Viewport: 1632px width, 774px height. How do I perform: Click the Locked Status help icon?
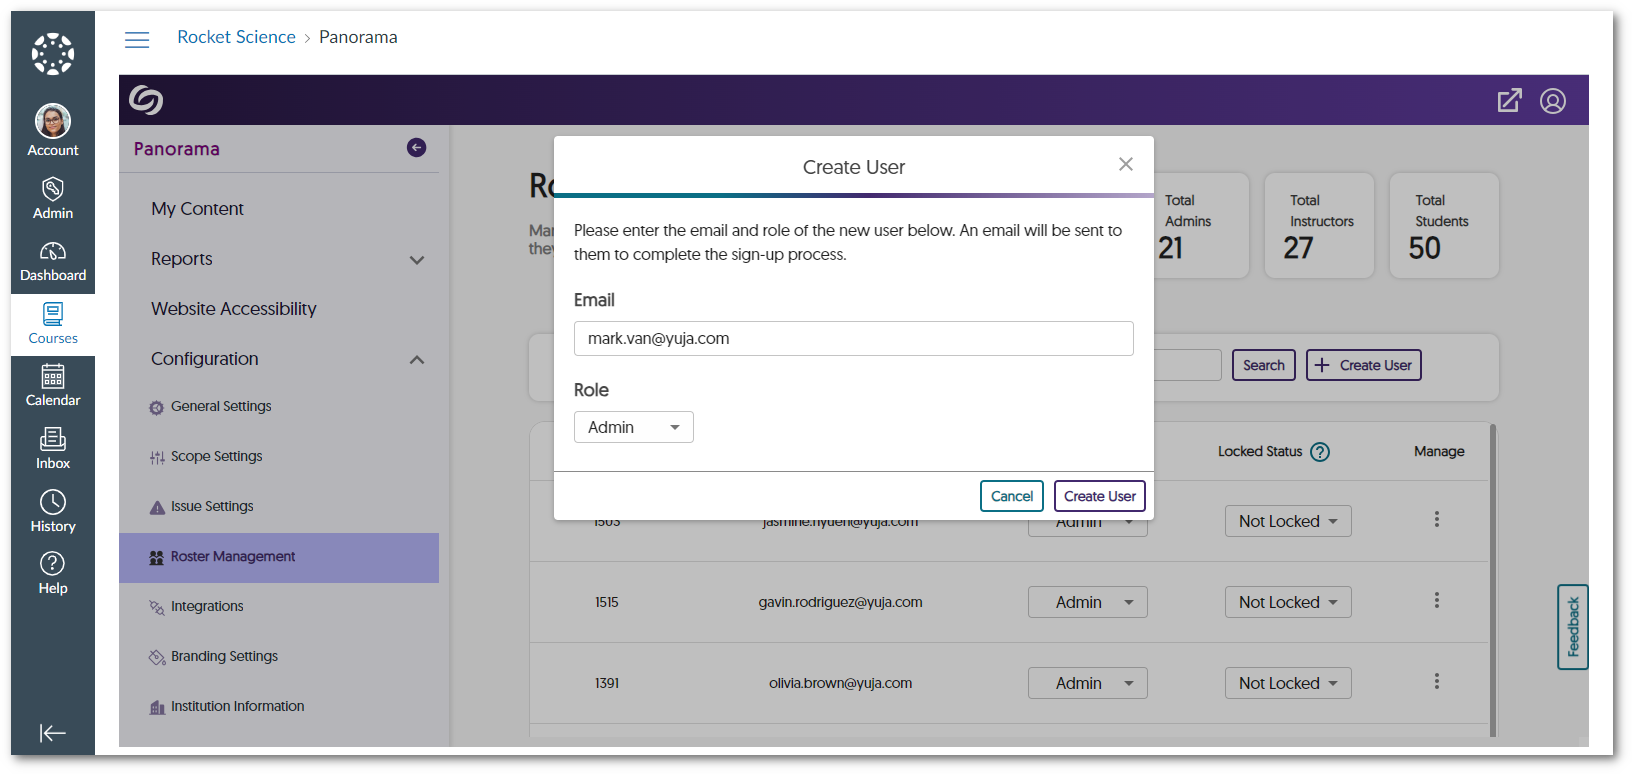1320,452
